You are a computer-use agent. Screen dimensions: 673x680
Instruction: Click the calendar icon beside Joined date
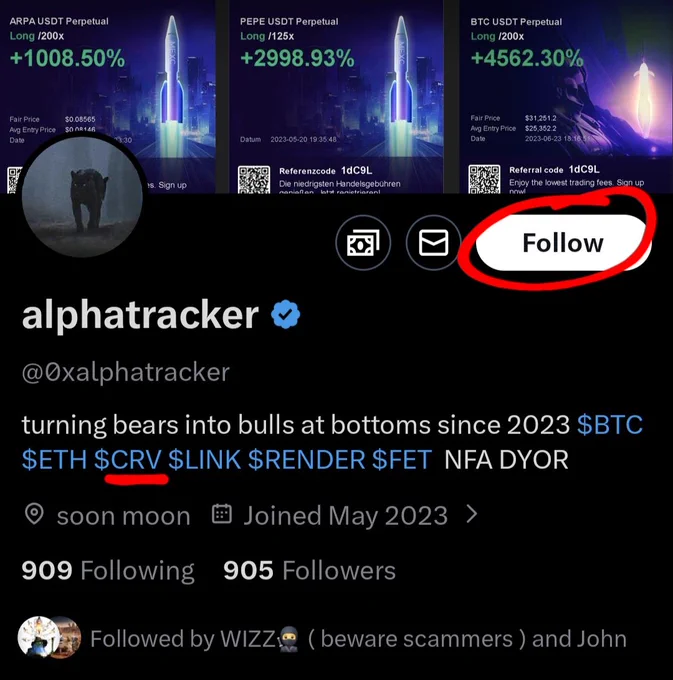[x=222, y=514]
